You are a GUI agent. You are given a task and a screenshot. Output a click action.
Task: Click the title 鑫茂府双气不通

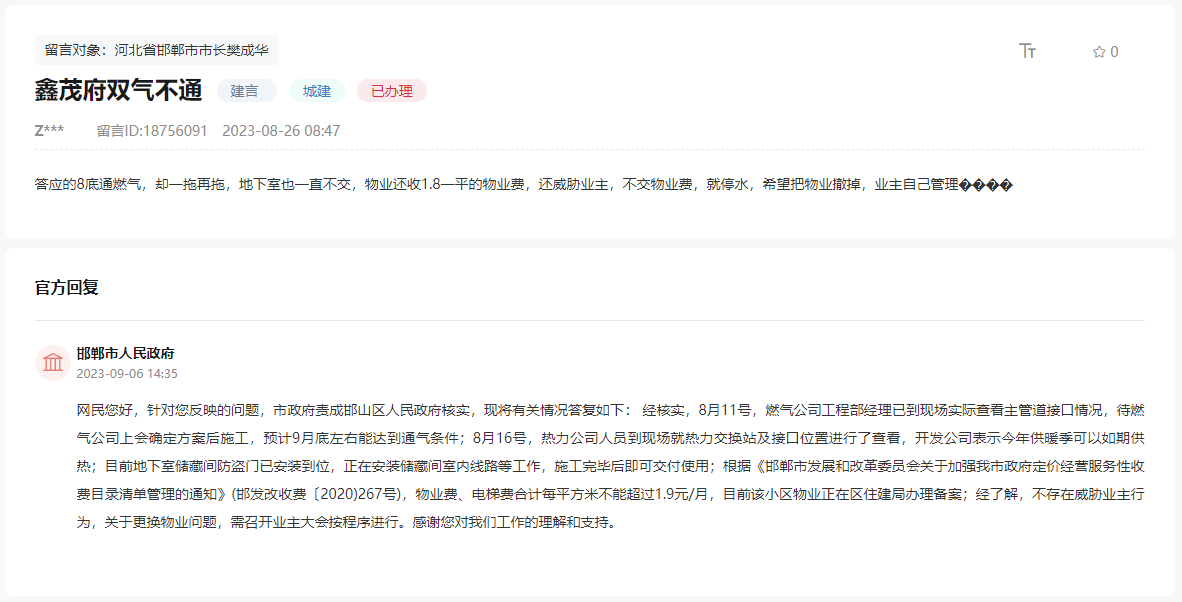point(118,90)
